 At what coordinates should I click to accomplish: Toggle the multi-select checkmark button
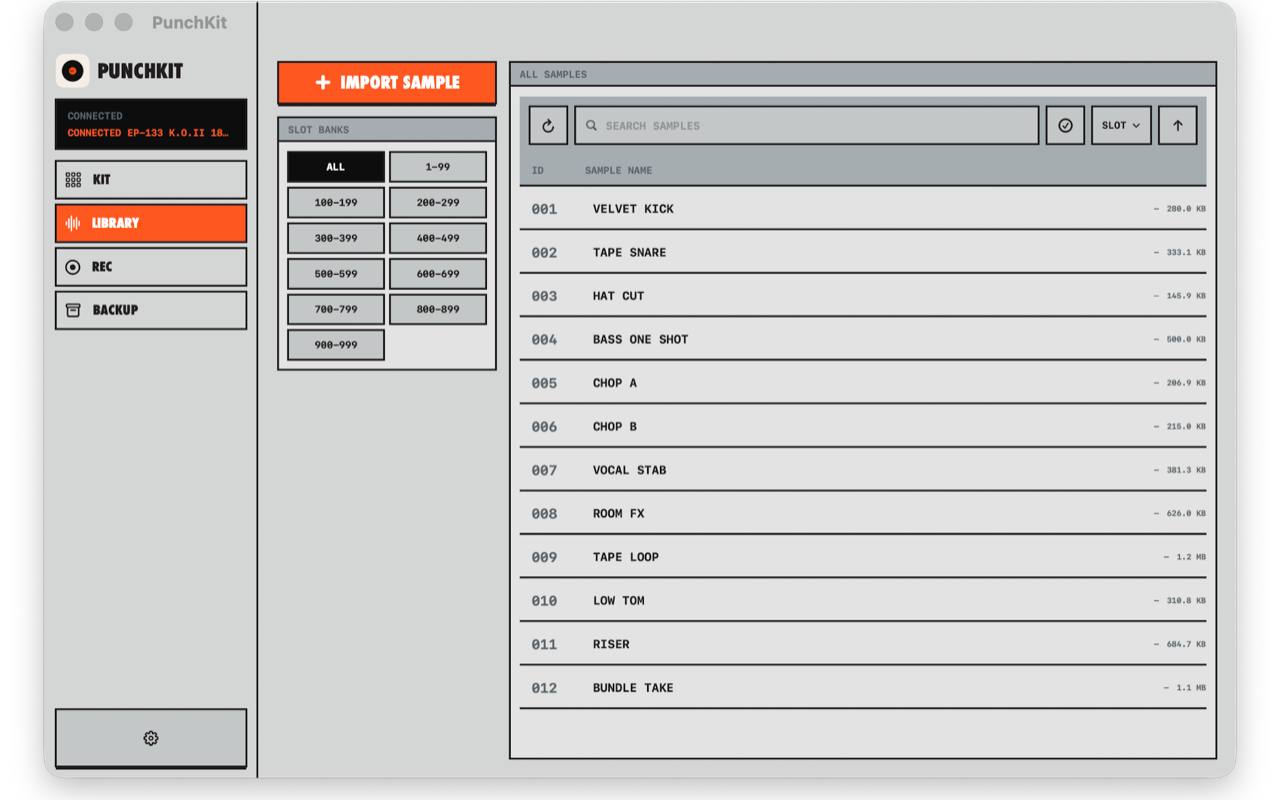[x=1065, y=126]
